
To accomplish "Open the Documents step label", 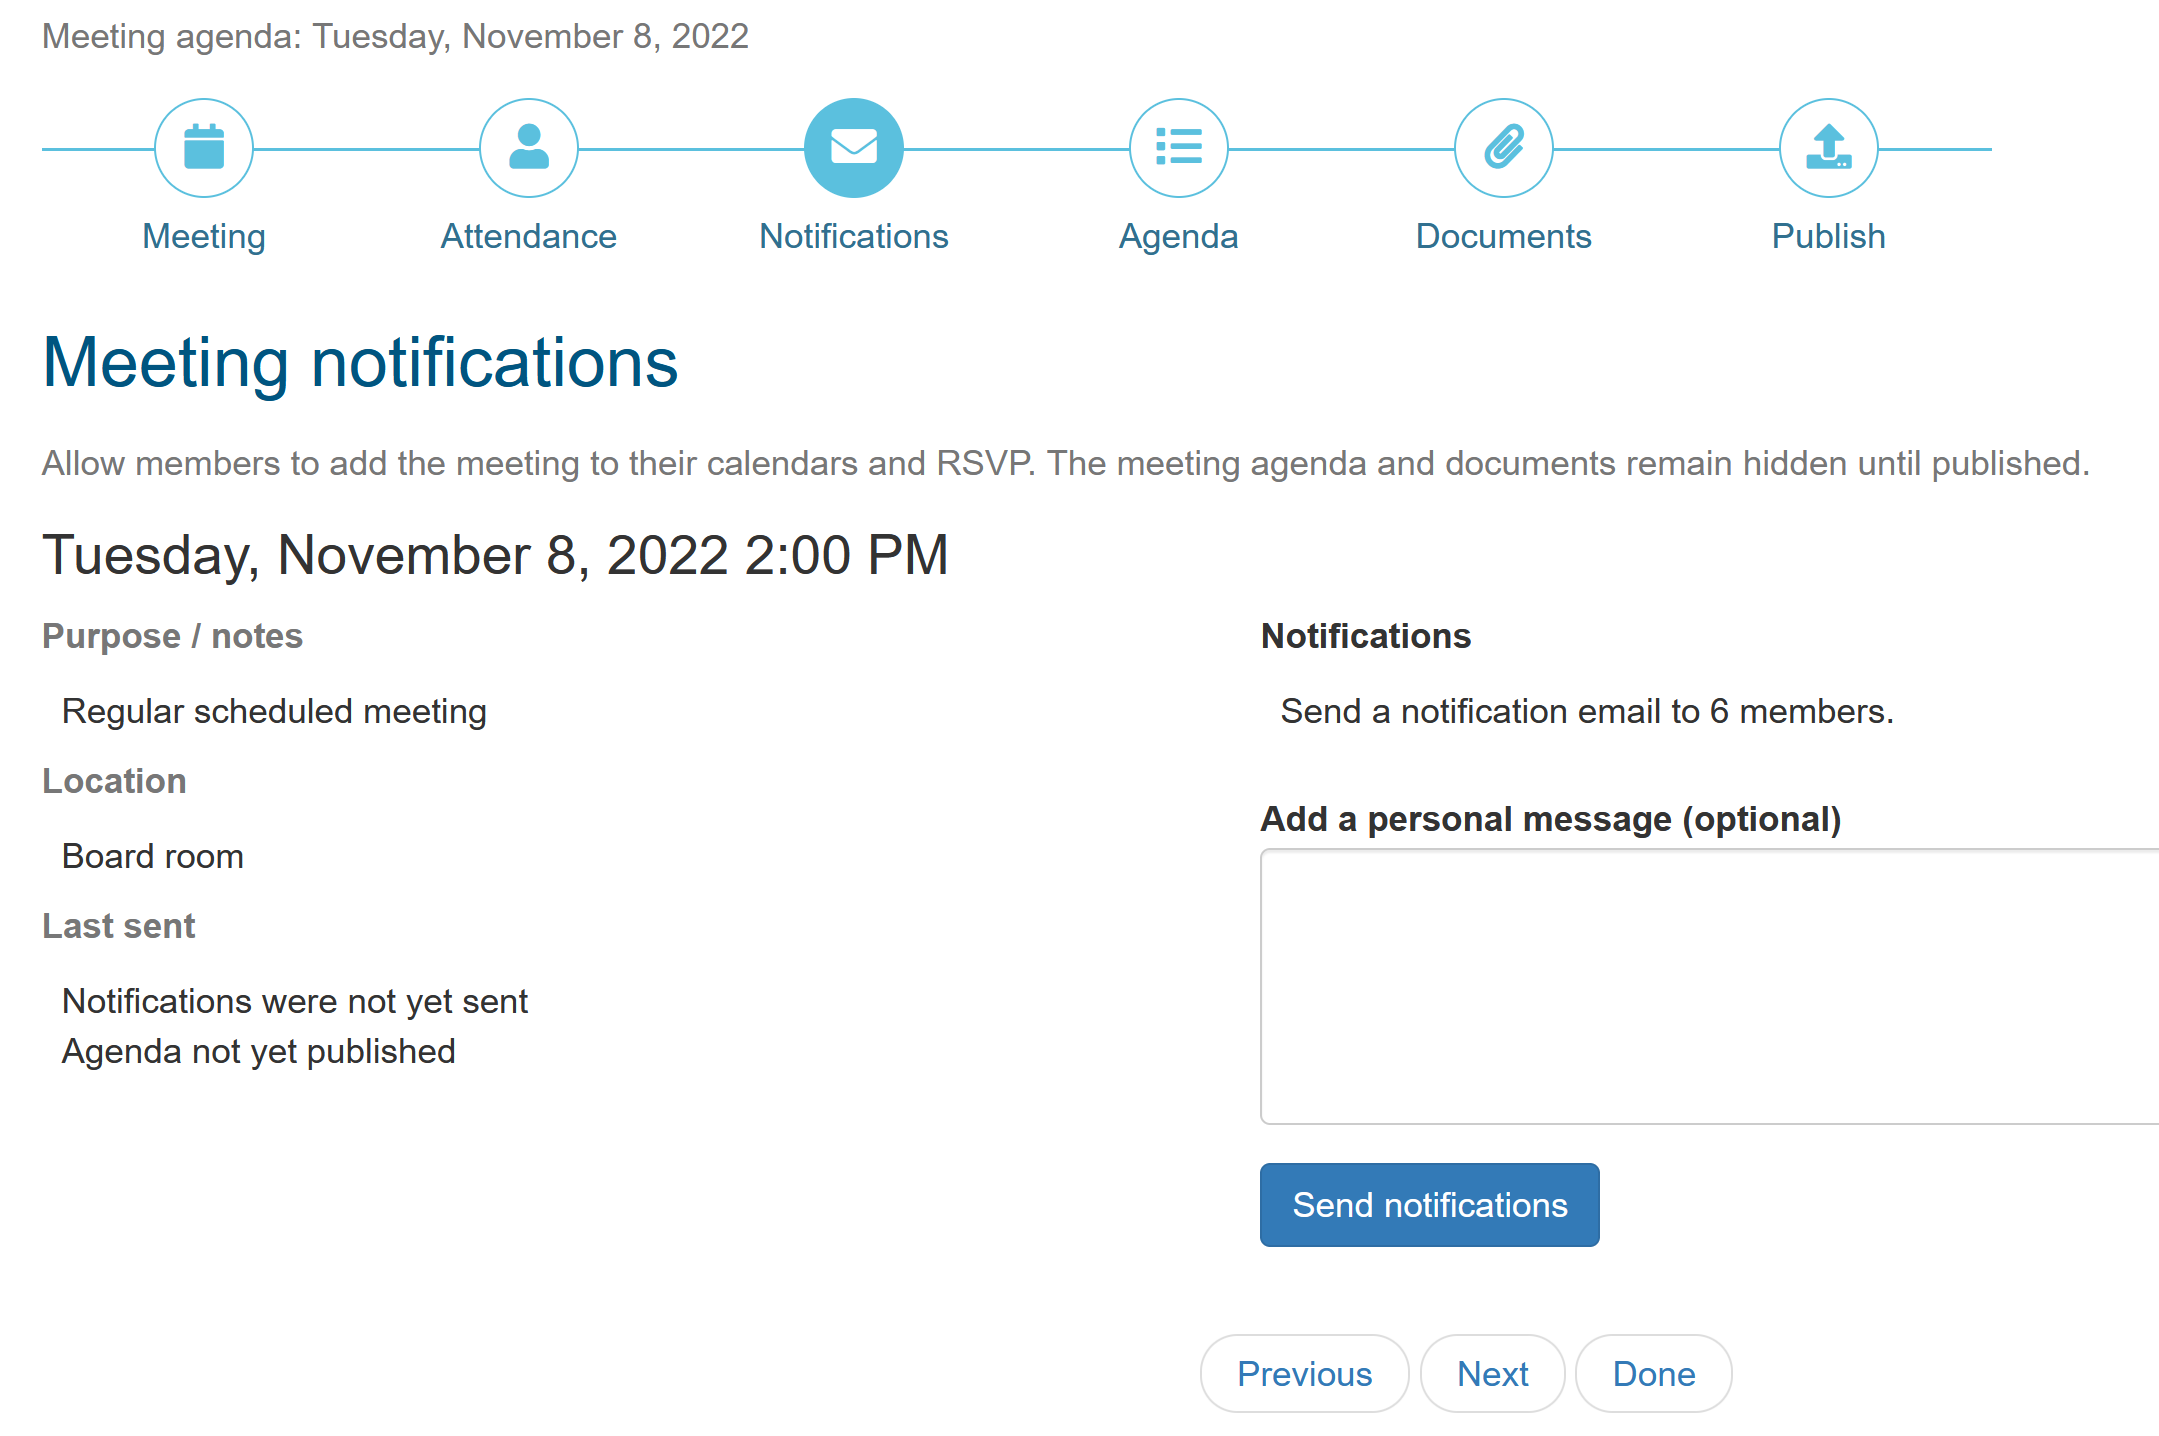I will tap(1504, 237).
